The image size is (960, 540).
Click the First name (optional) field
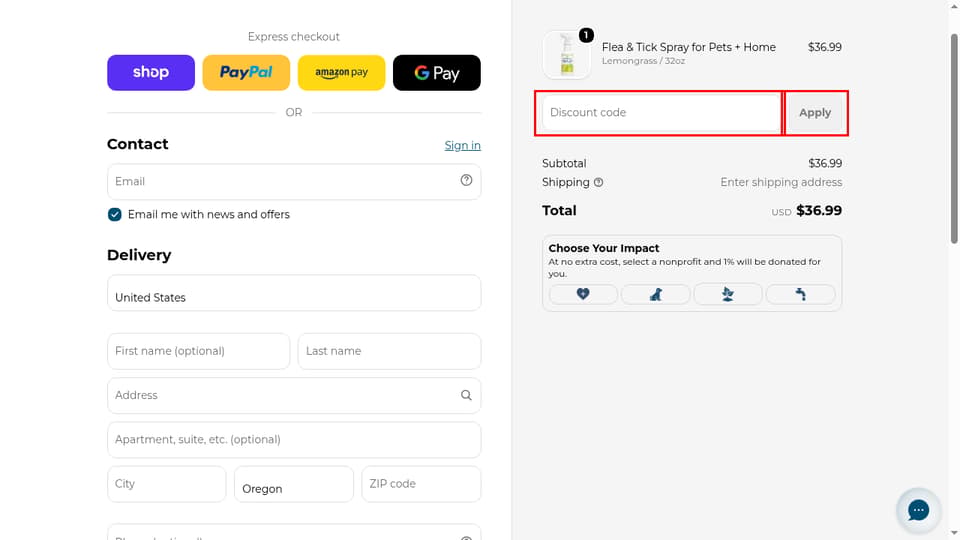198,351
